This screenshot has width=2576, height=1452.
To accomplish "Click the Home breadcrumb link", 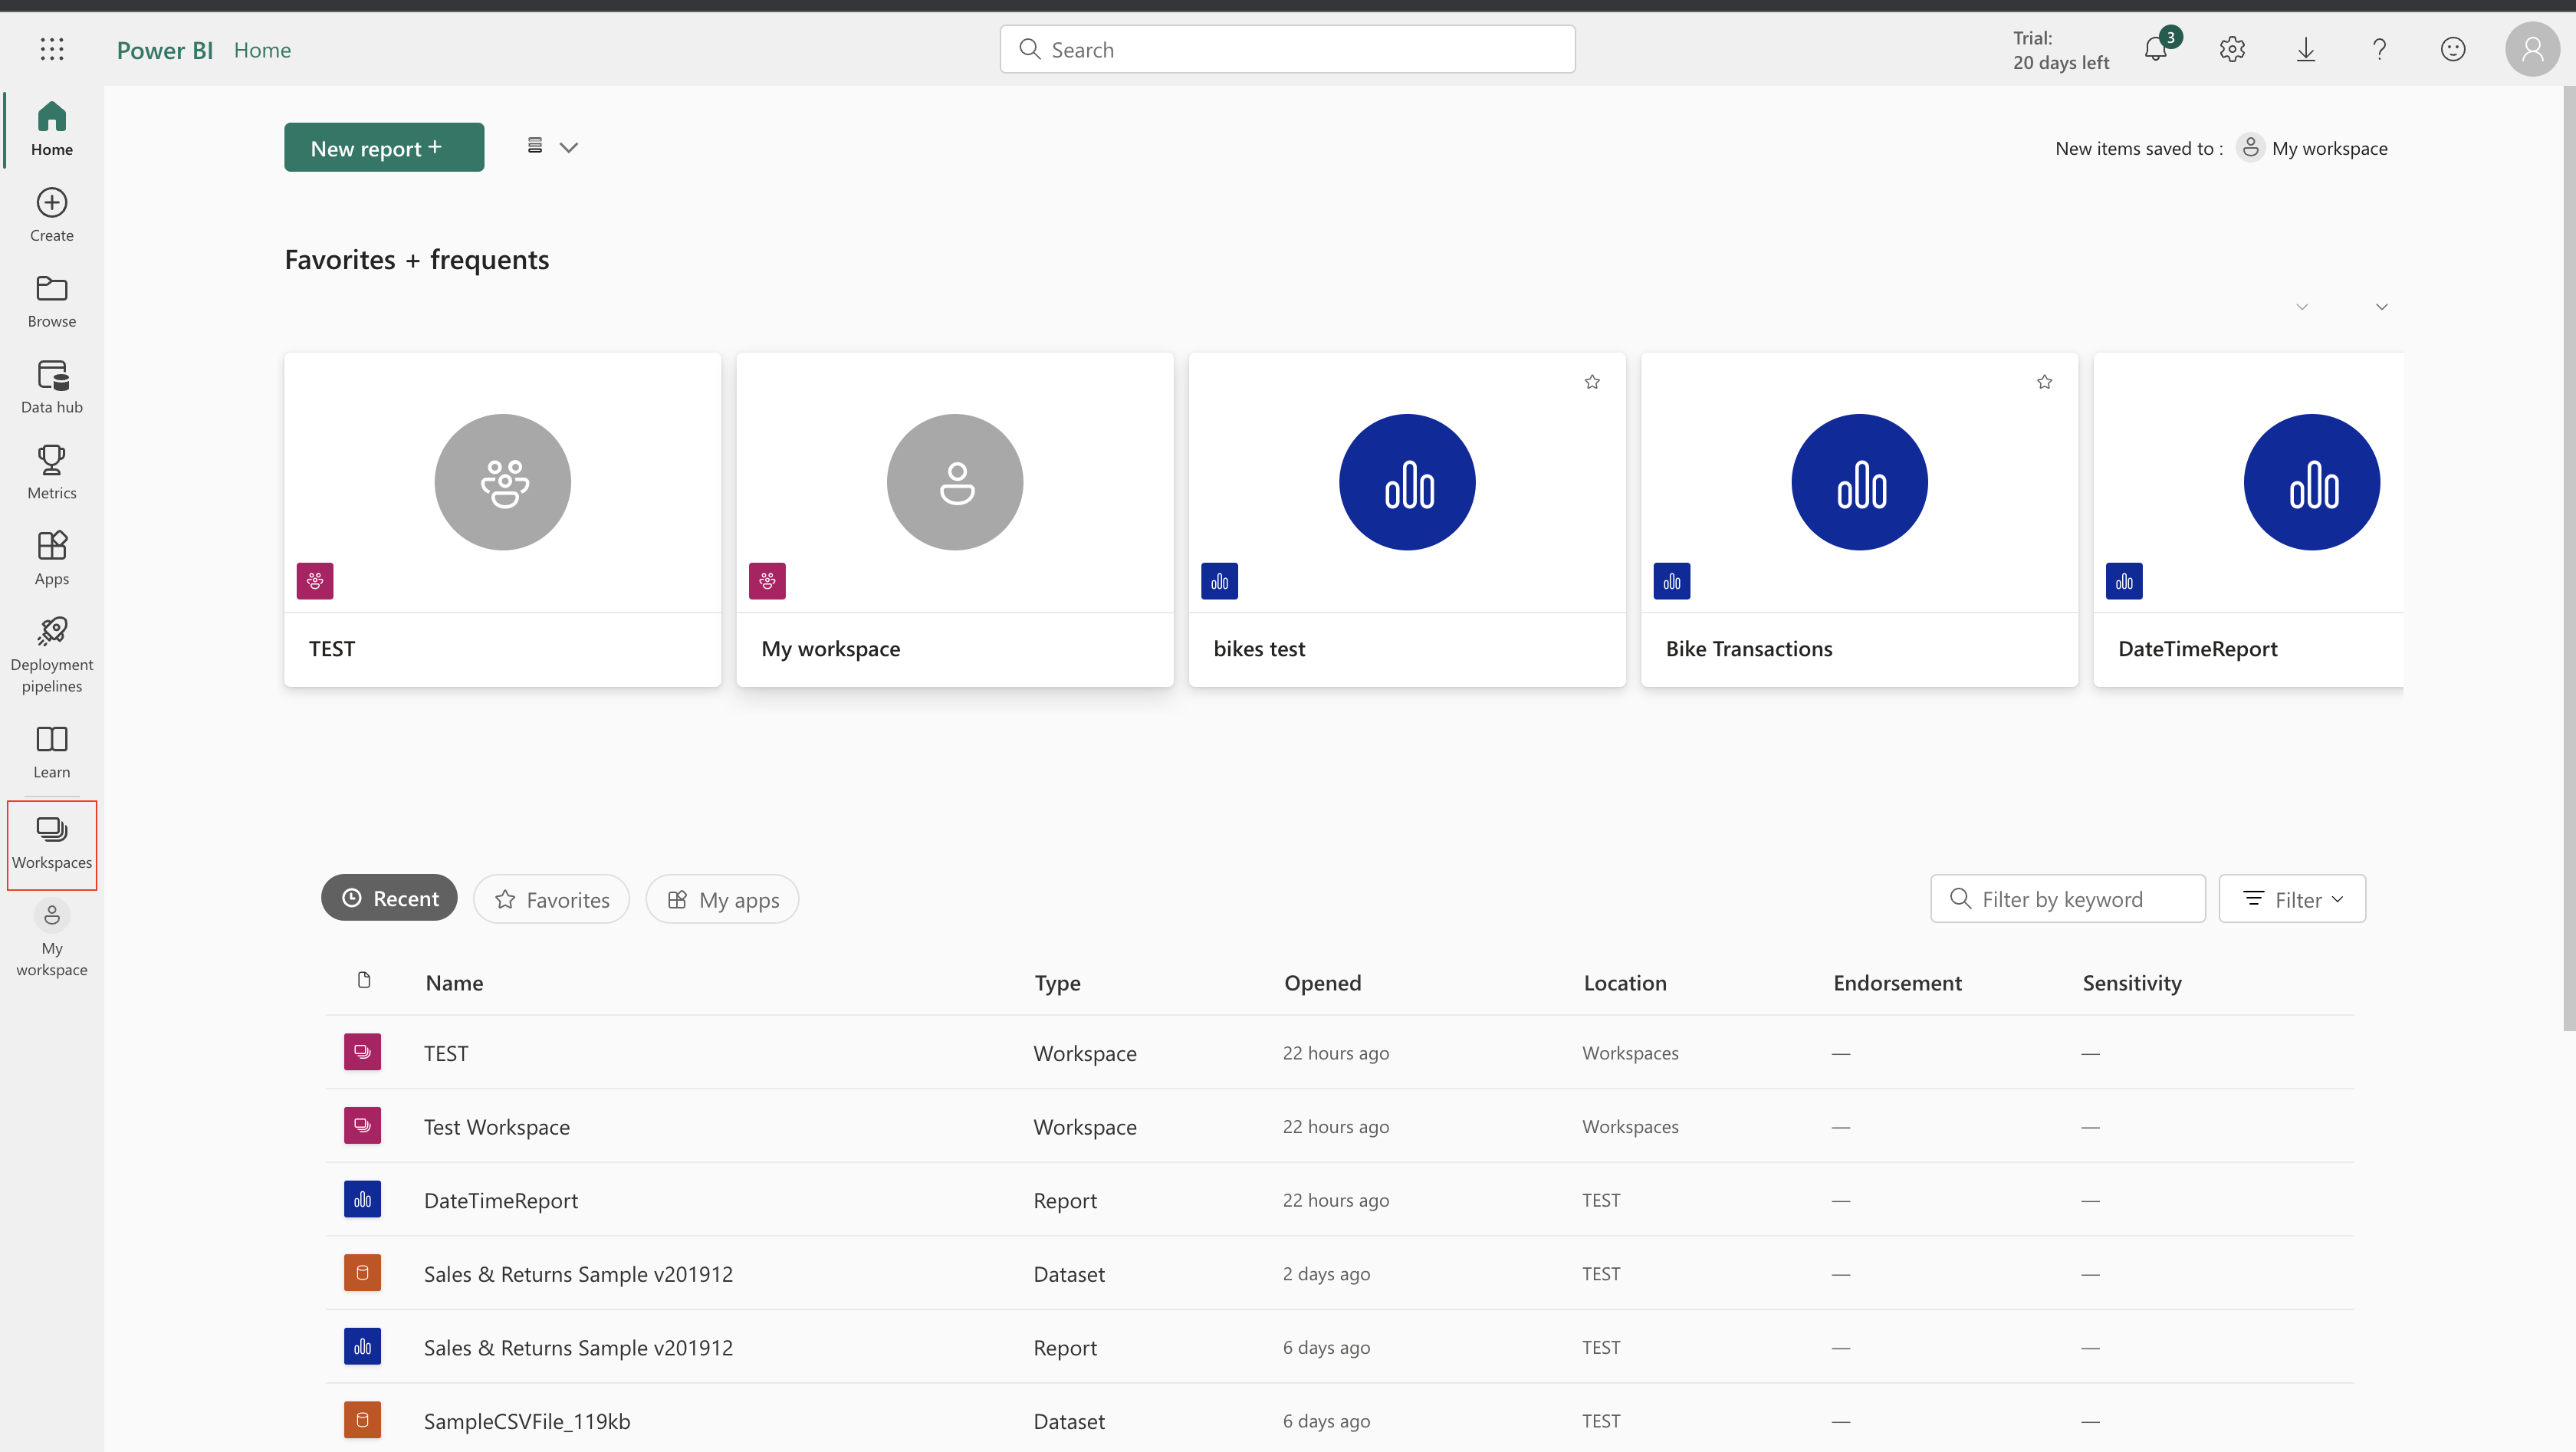I will [x=262, y=50].
